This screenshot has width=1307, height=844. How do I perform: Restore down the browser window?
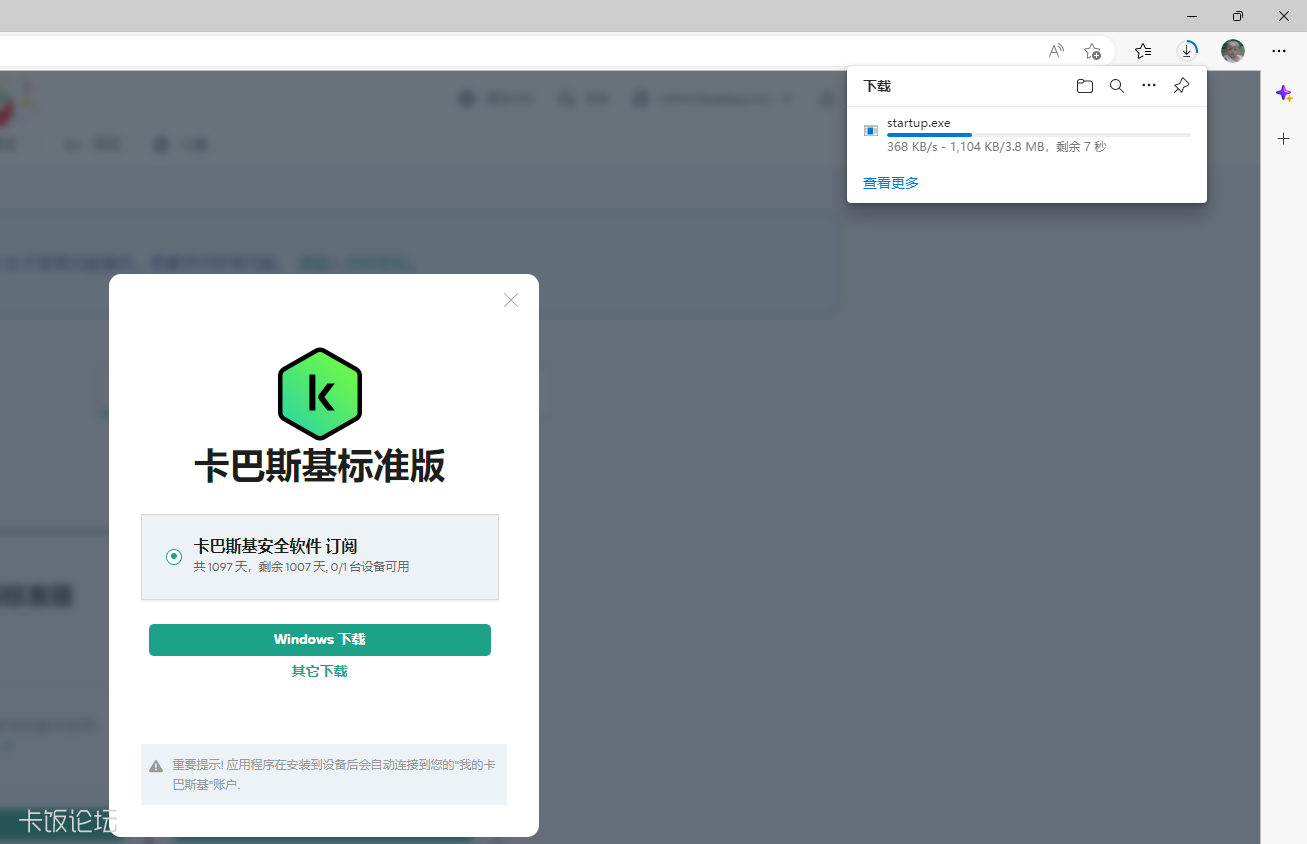click(x=1238, y=16)
